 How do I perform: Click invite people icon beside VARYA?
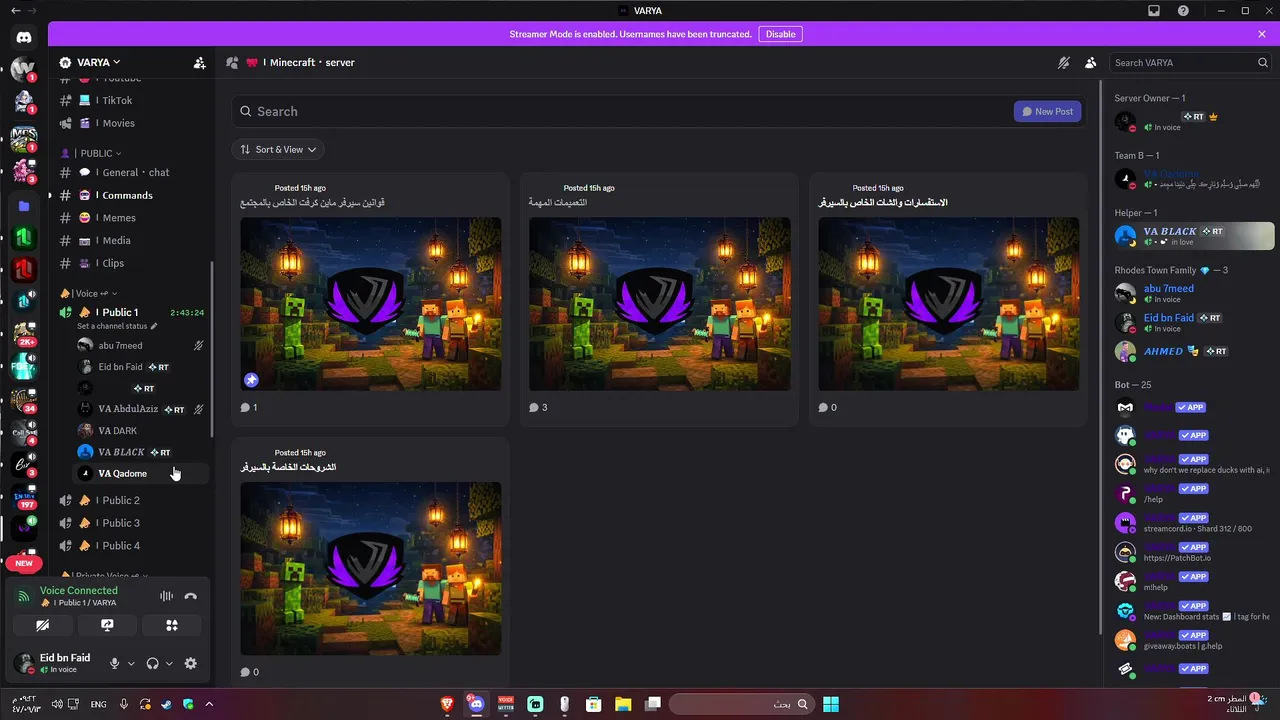[200, 62]
